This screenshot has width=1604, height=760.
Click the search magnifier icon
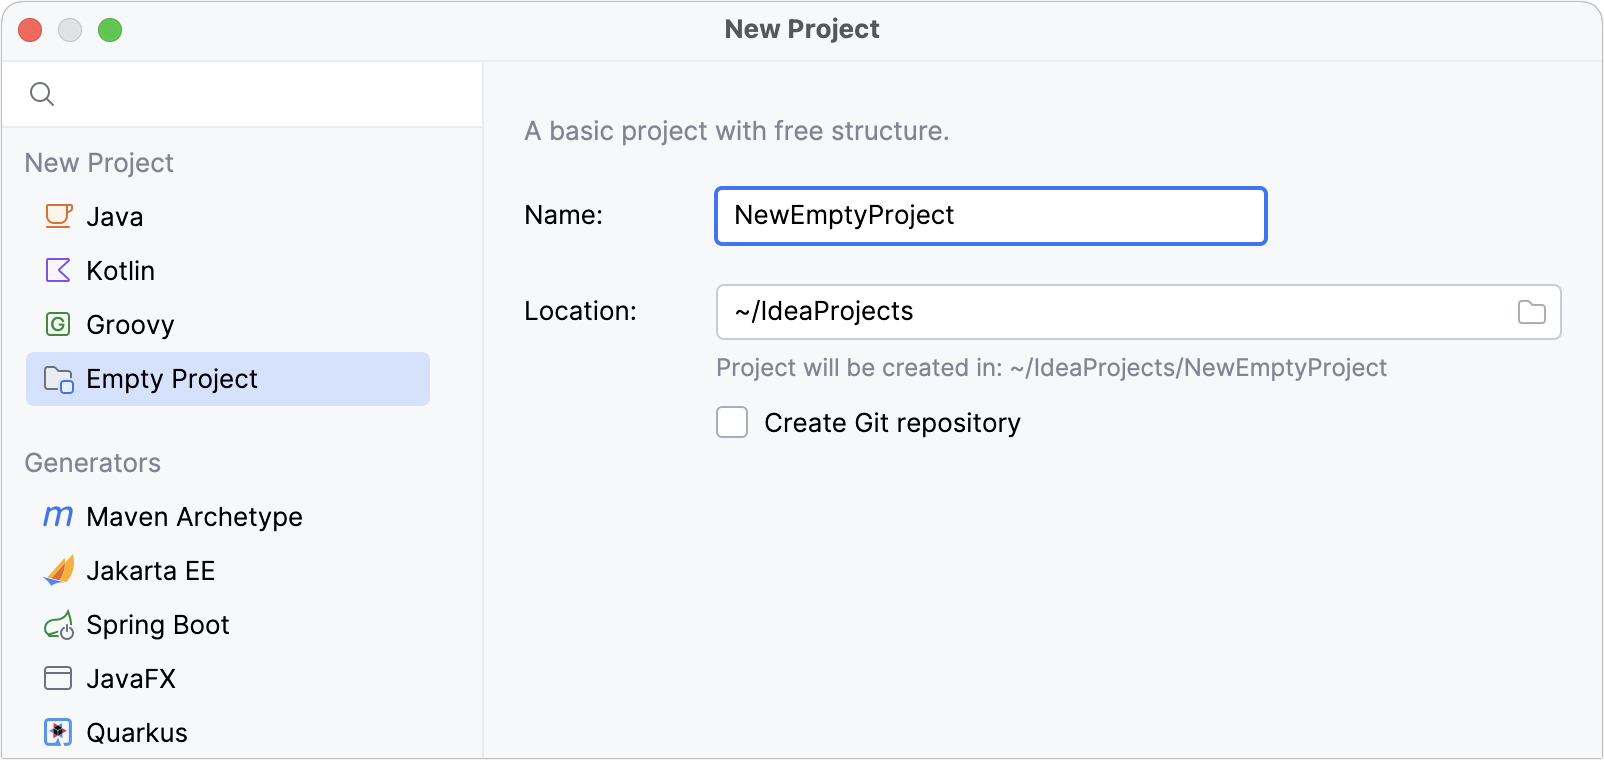(42, 94)
